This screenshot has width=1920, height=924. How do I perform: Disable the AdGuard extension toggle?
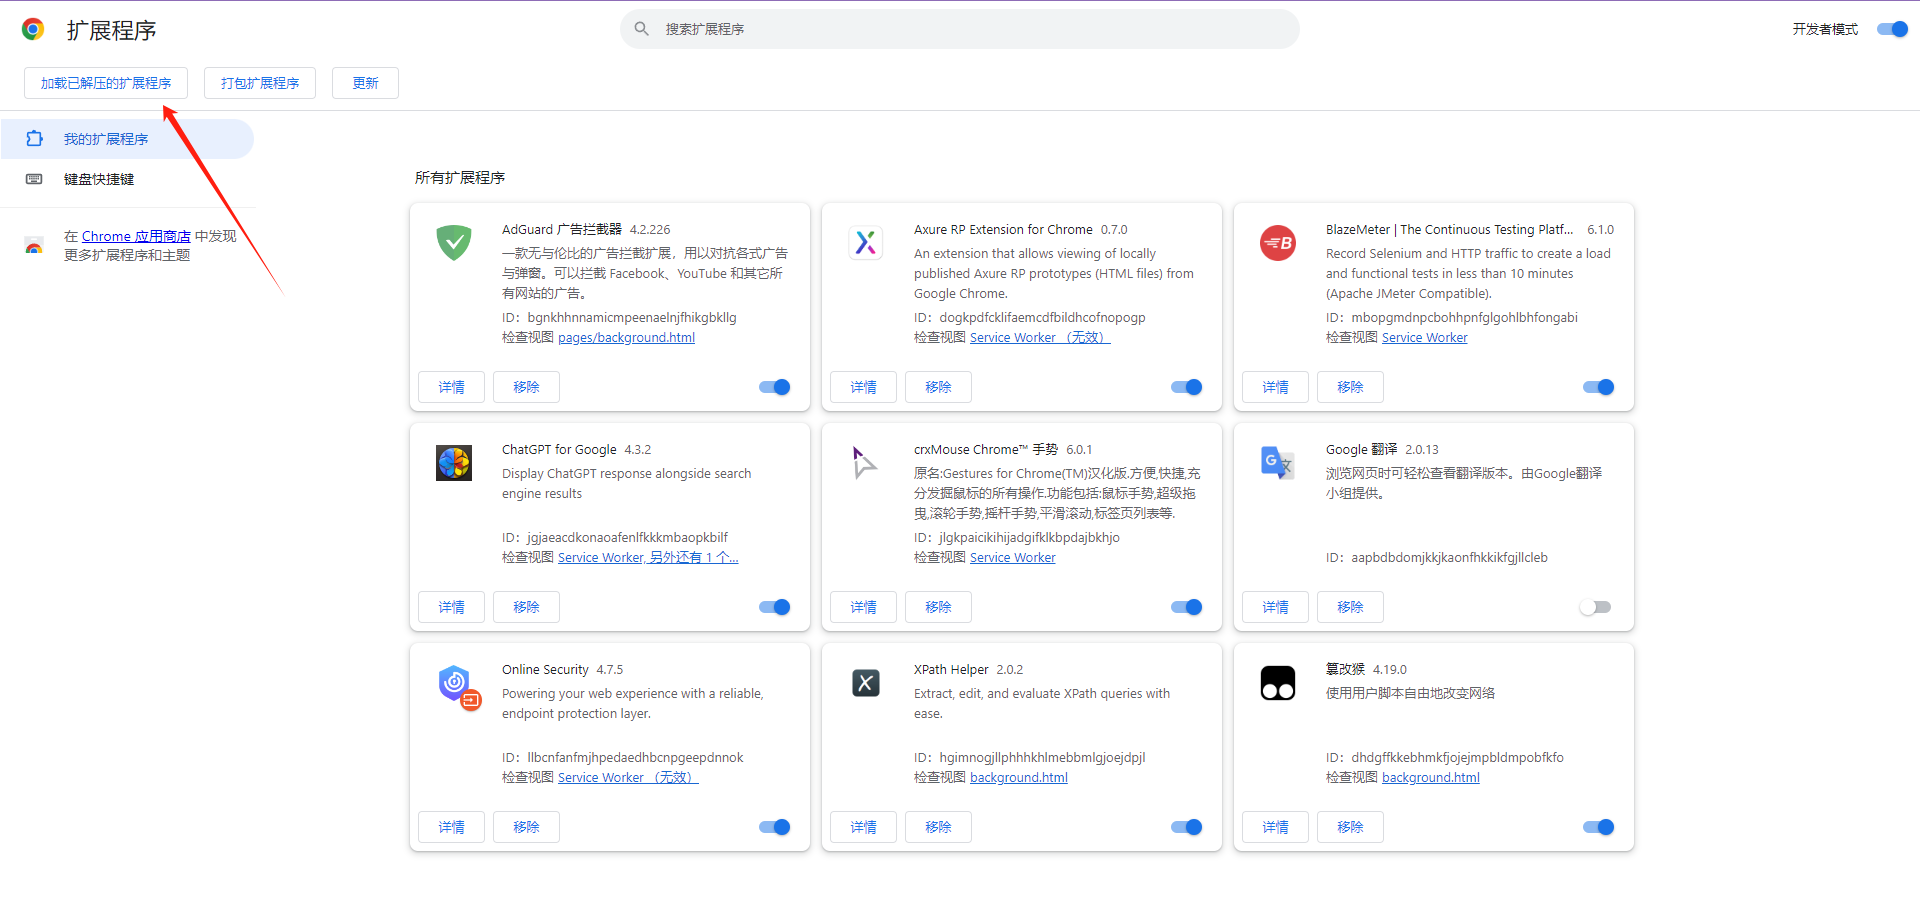click(x=775, y=387)
